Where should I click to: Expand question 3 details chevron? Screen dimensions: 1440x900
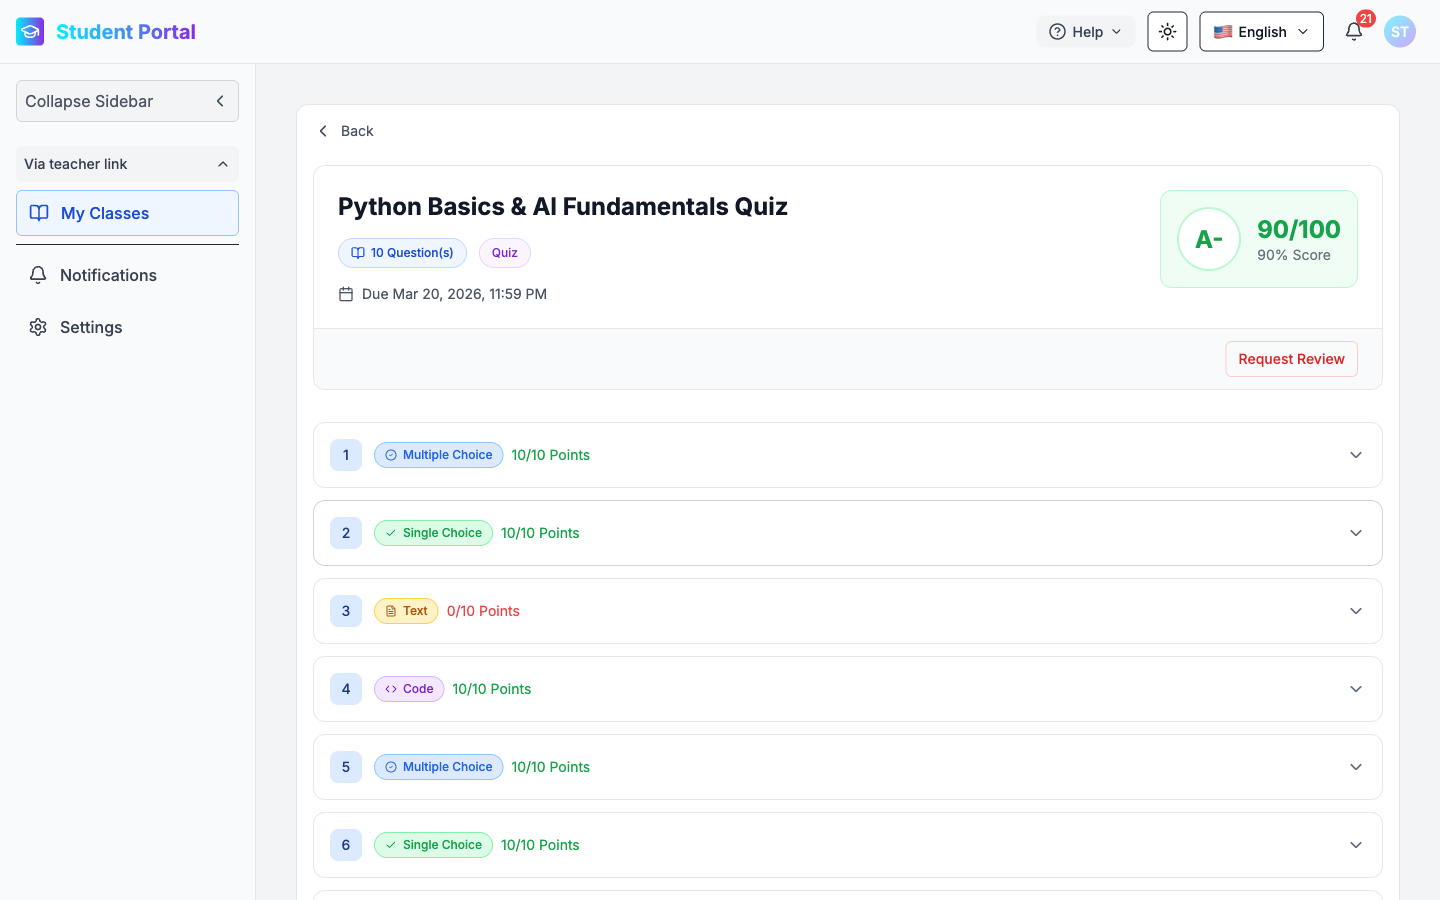(x=1356, y=611)
